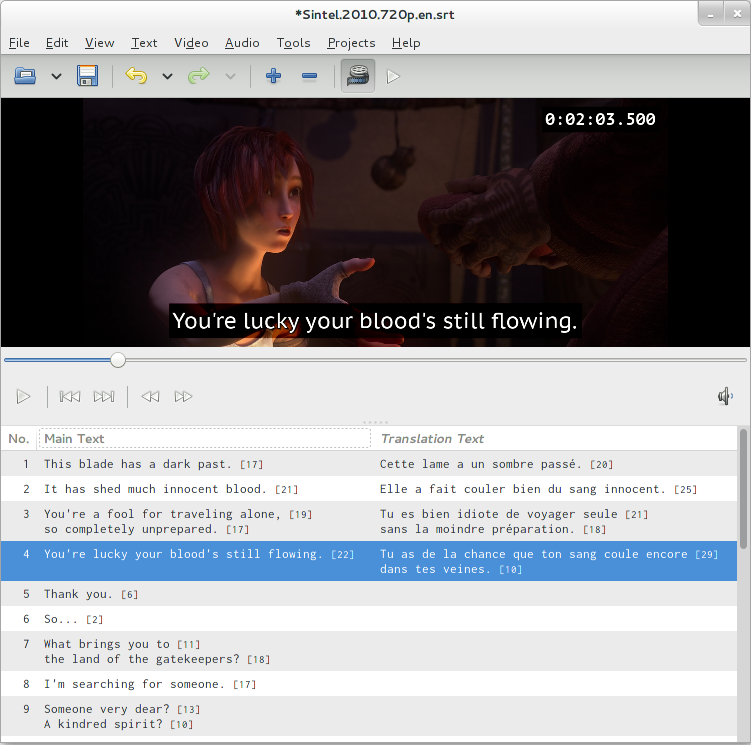The width and height of the screenshot is (751, 745).
Task: Click the video seek slider handle
Action: tap(118, 360)
